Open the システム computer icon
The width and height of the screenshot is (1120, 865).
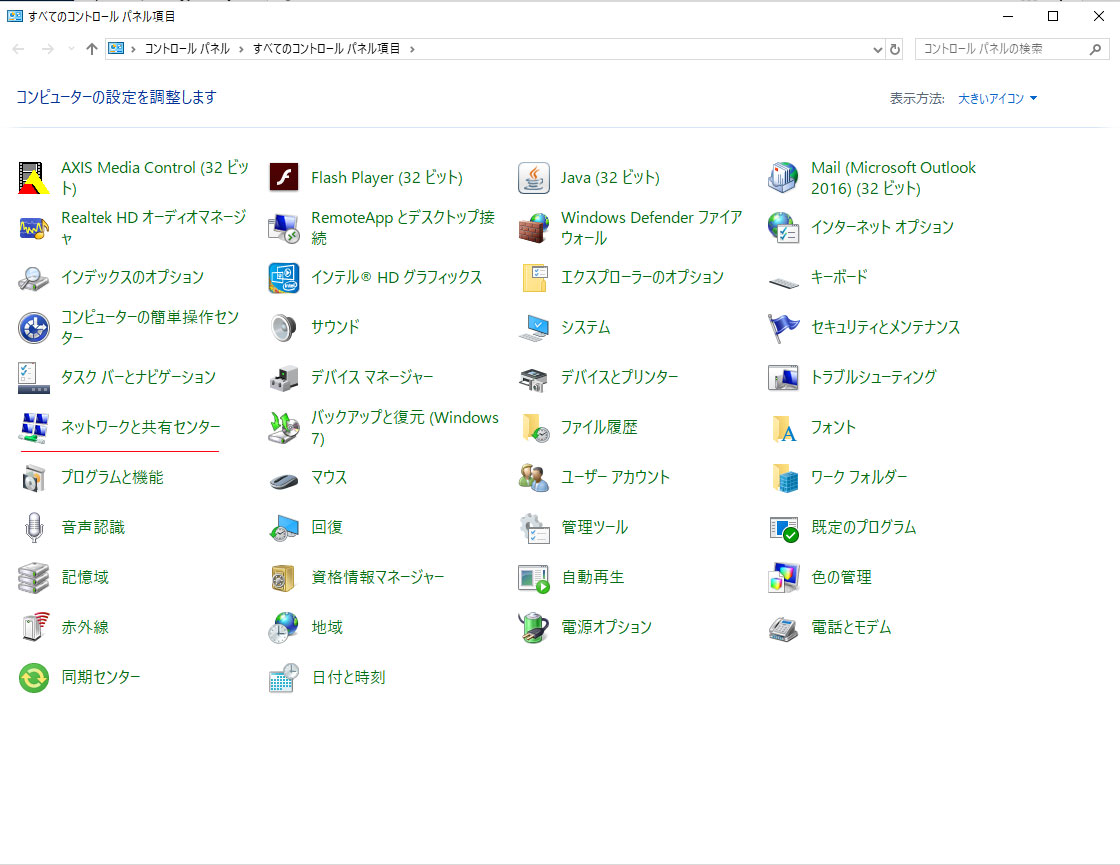coord(534,328)
